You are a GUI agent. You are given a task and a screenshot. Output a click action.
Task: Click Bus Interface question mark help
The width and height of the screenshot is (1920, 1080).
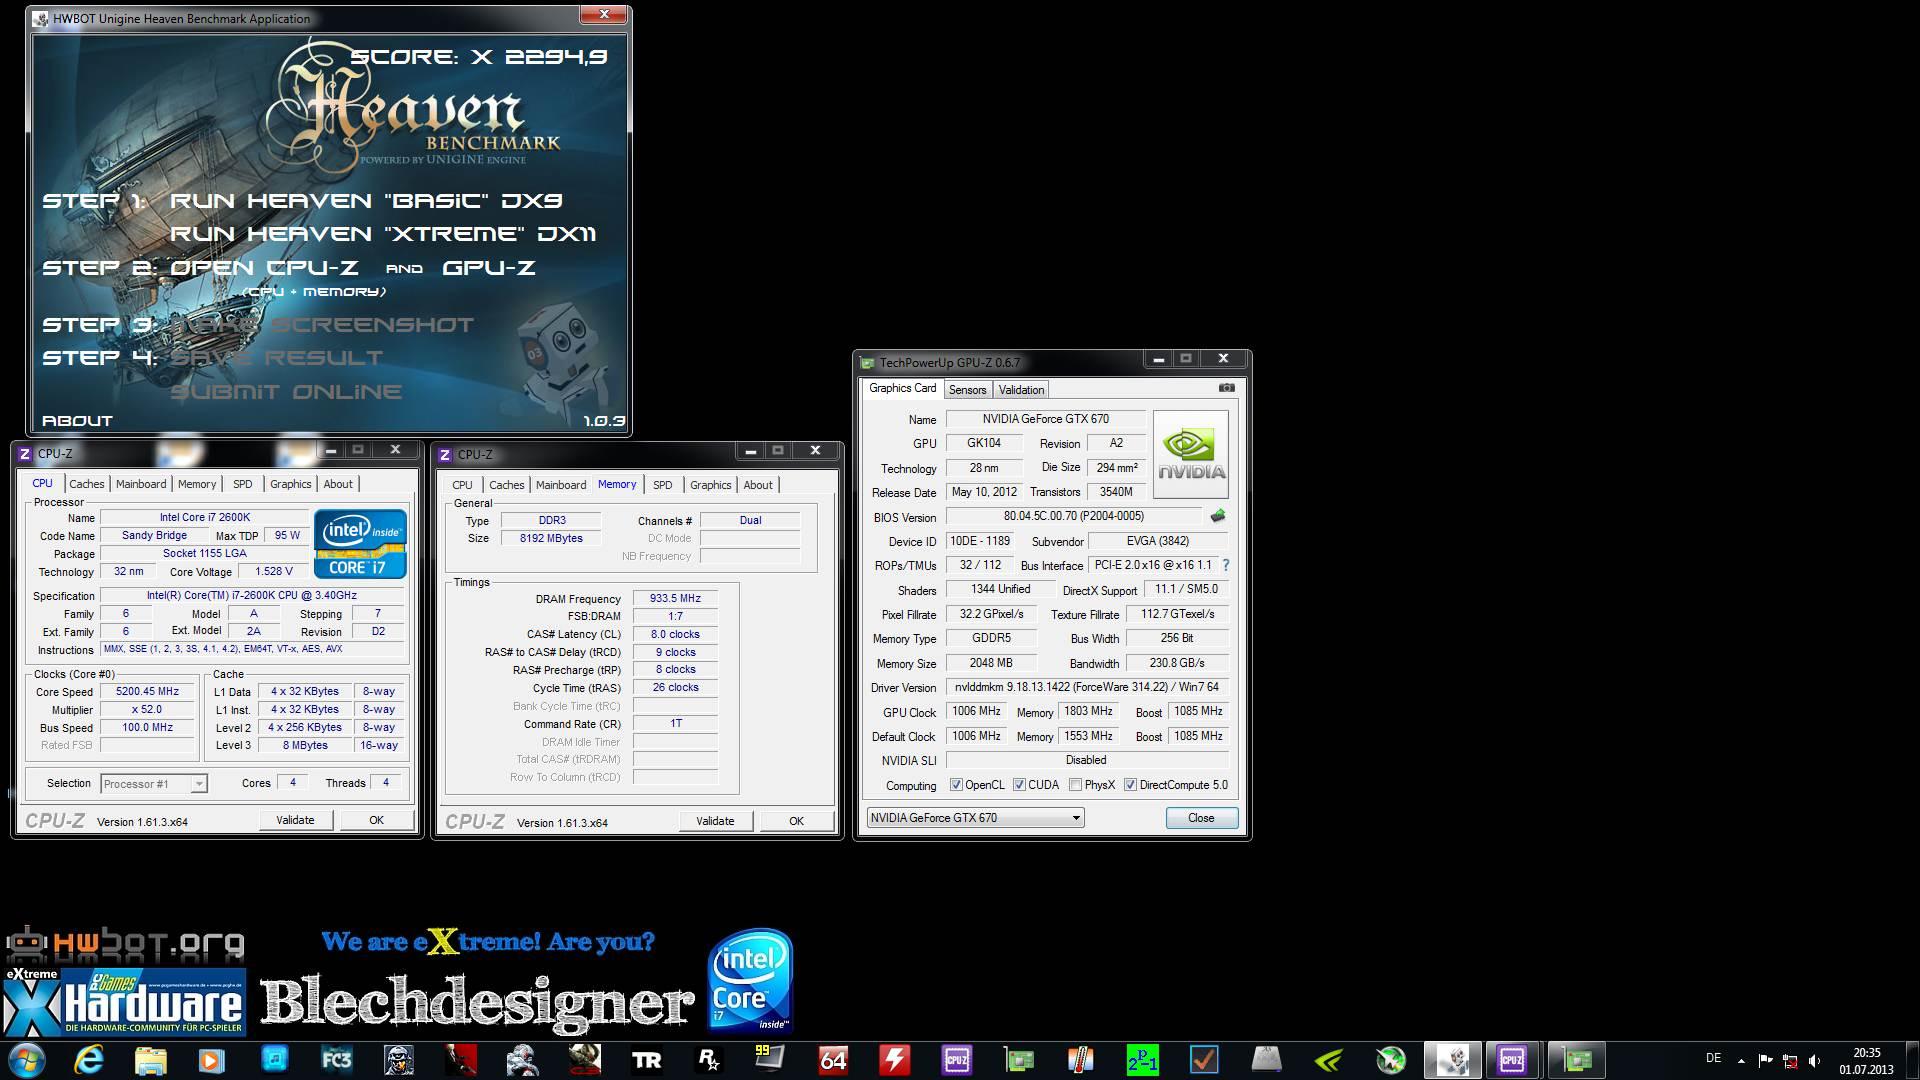click(x=1225, y=565)
